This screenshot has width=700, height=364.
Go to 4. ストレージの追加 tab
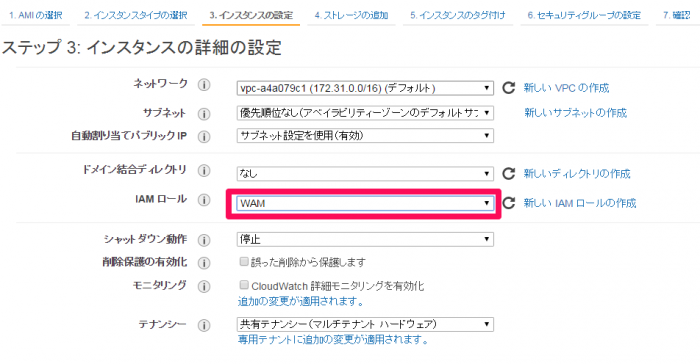pyautogui.click(x=351, y=15)
